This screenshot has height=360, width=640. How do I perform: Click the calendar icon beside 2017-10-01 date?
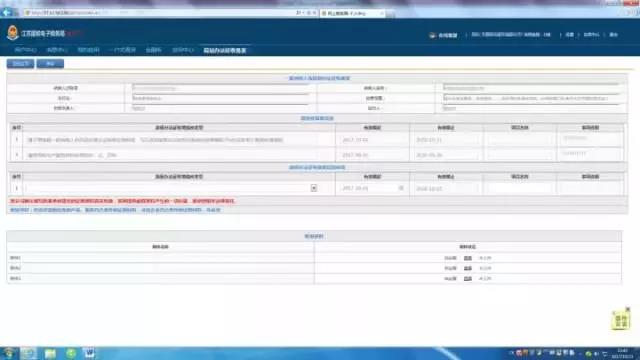coord(401,188)
